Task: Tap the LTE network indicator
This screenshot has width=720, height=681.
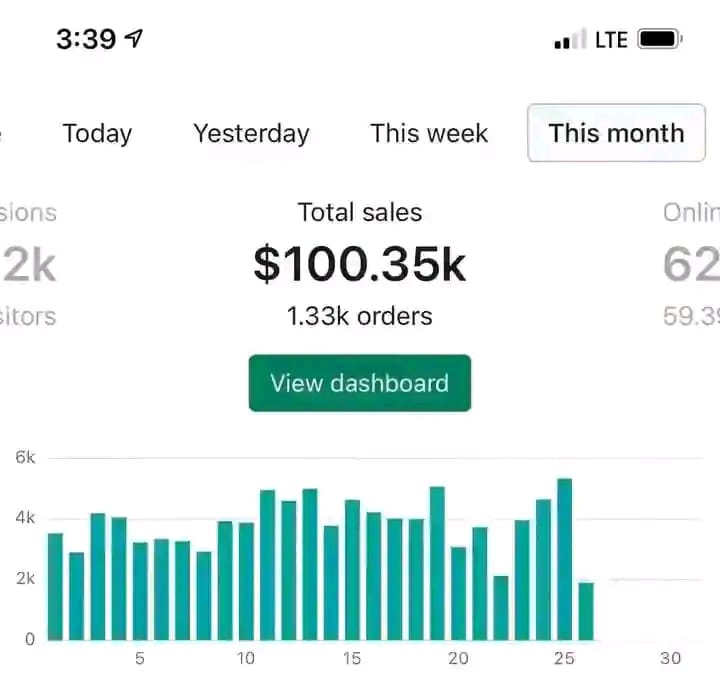Action: (x=611, y=40)
